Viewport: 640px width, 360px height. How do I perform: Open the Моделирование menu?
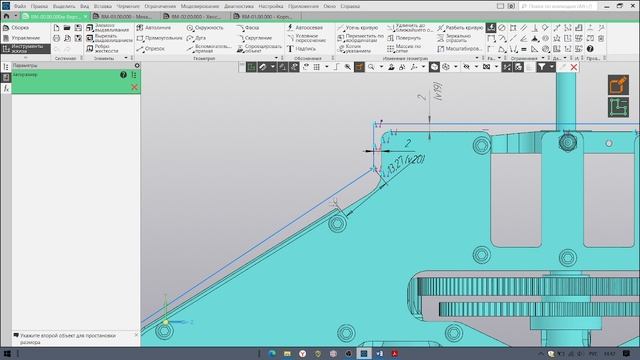point(200,6)
